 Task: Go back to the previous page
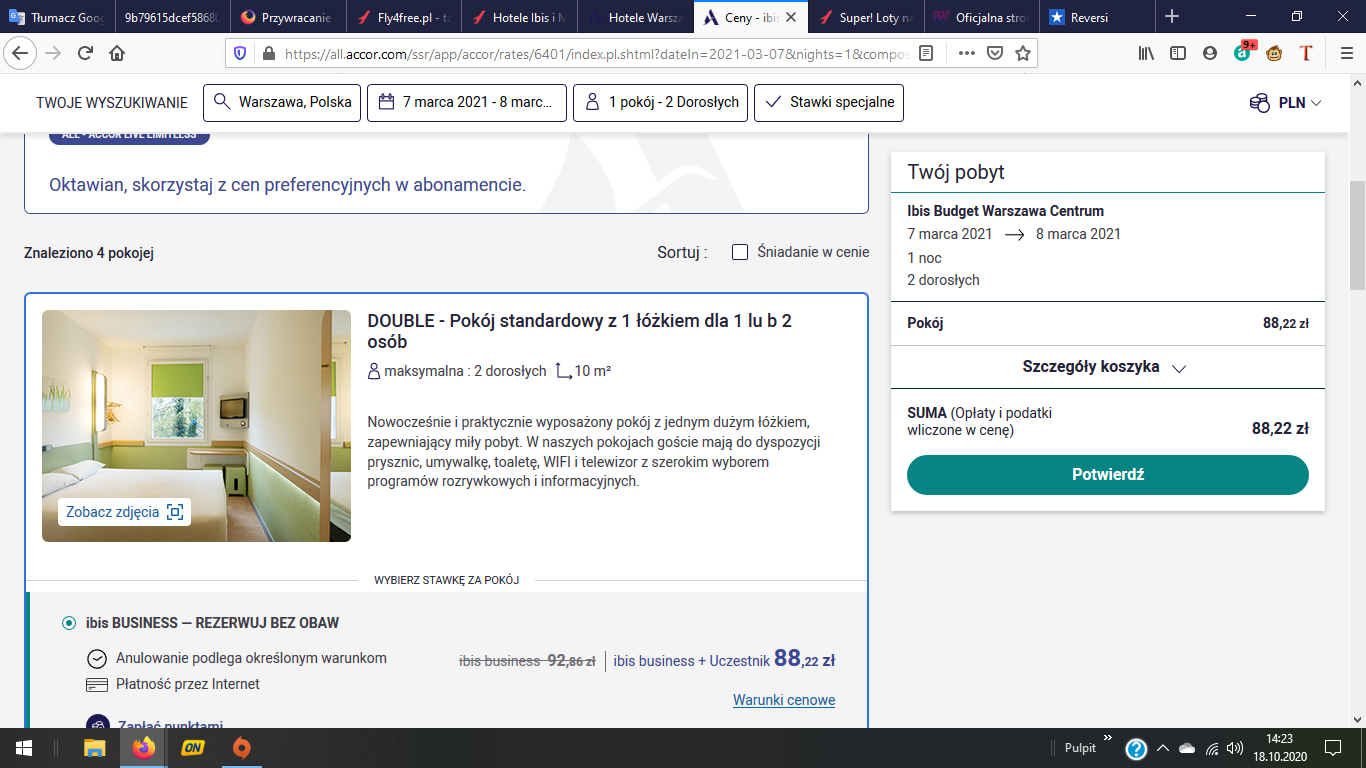point(22,54)
